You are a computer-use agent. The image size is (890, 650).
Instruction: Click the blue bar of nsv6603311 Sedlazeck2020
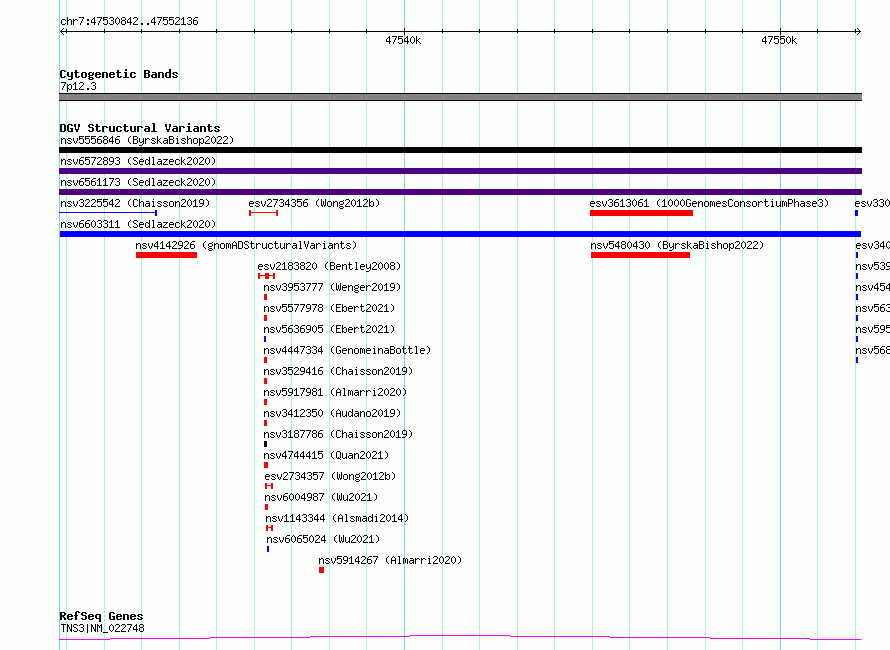[x=460, y=234]
